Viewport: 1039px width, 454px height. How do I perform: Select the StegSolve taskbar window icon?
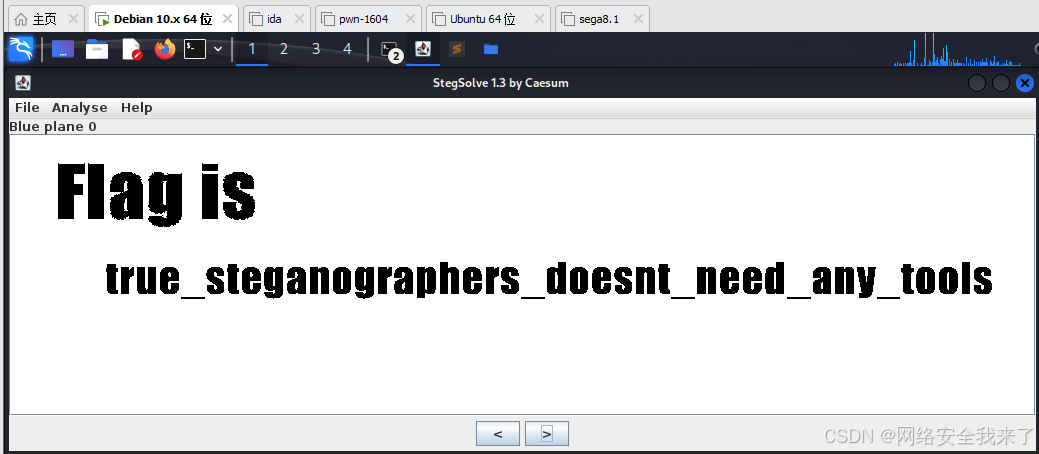tap(423, 49)
